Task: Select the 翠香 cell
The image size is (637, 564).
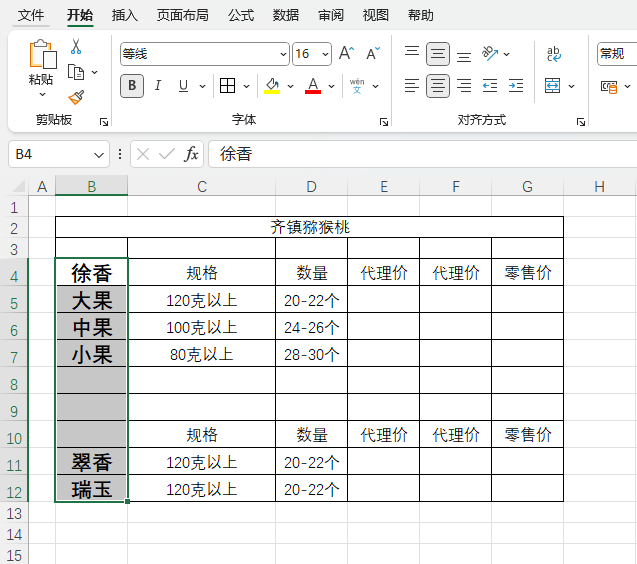Action: point(91,462)
